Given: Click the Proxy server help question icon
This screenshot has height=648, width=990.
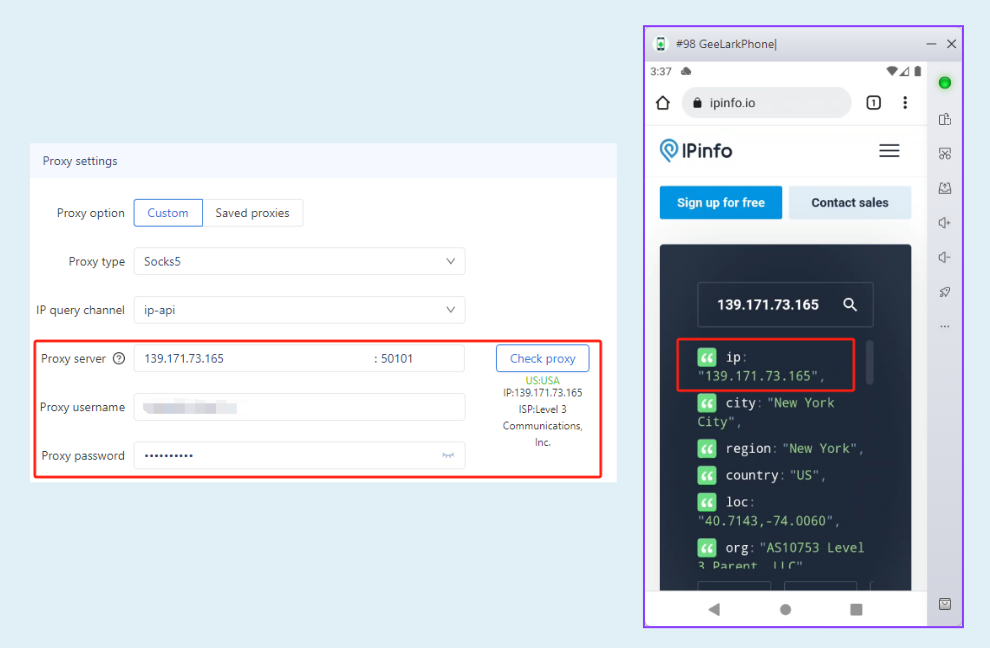Looking at the screenshot, I should [119, 359].
